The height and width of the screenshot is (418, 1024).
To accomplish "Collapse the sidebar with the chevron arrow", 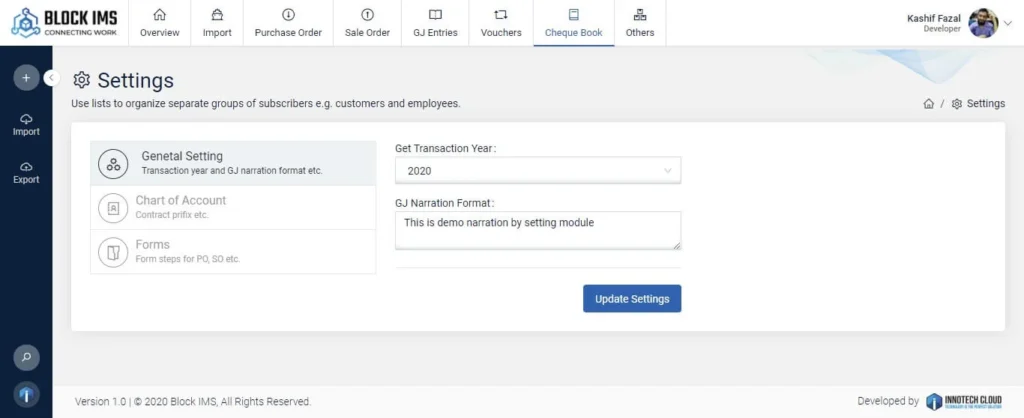I will [52, 78].
